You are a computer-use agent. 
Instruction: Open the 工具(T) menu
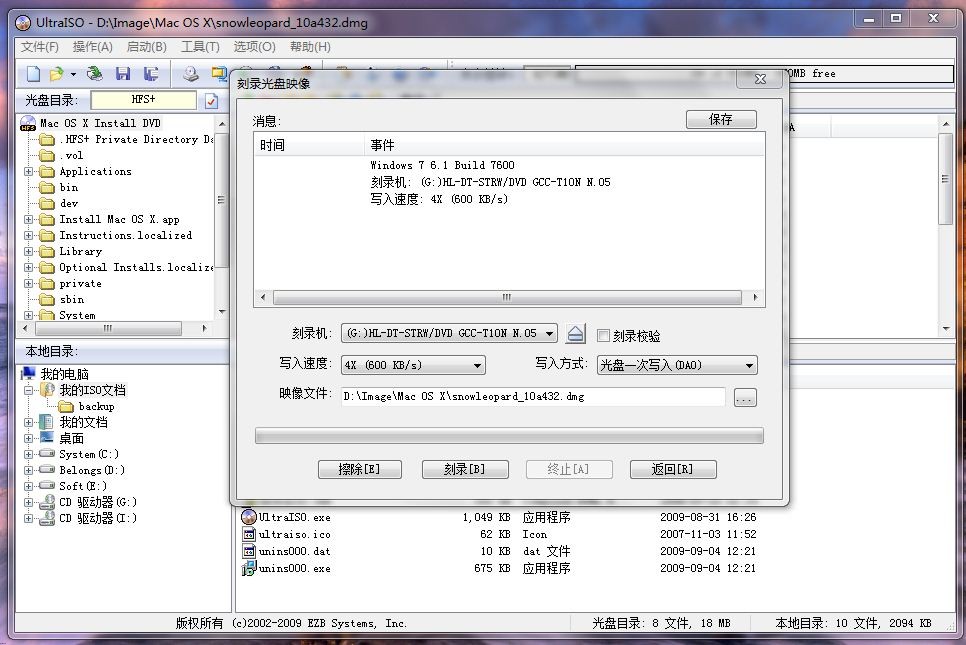tap(200, 47)
